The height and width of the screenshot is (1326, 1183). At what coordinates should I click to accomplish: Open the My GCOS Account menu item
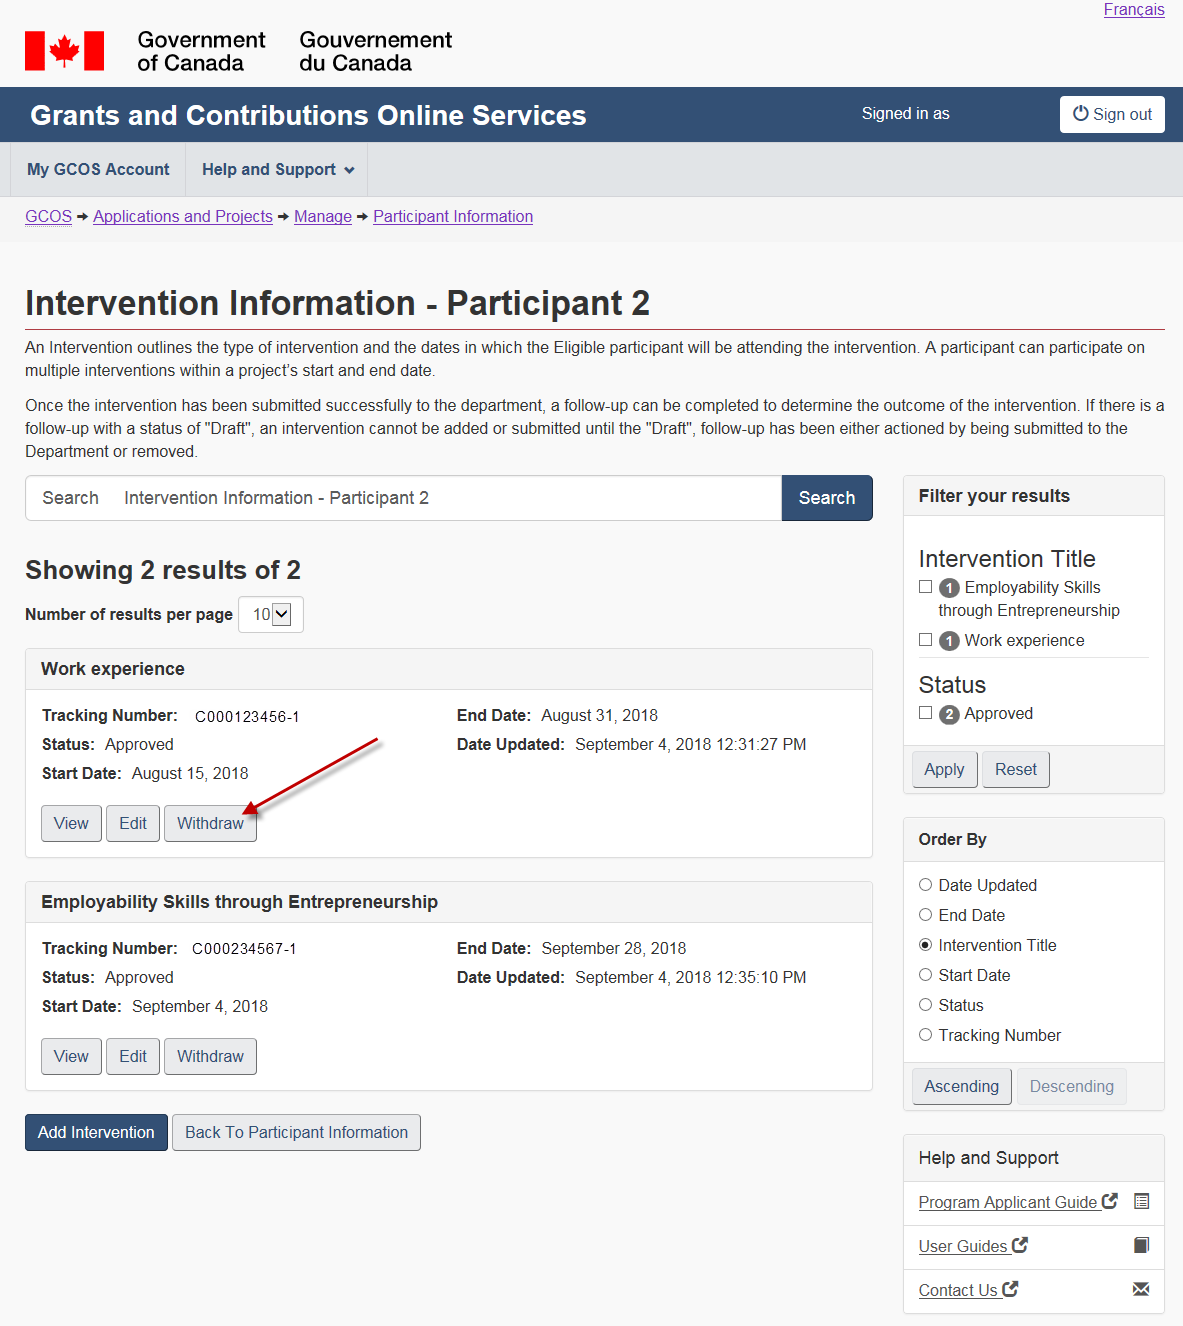click(x=98, y=170)
